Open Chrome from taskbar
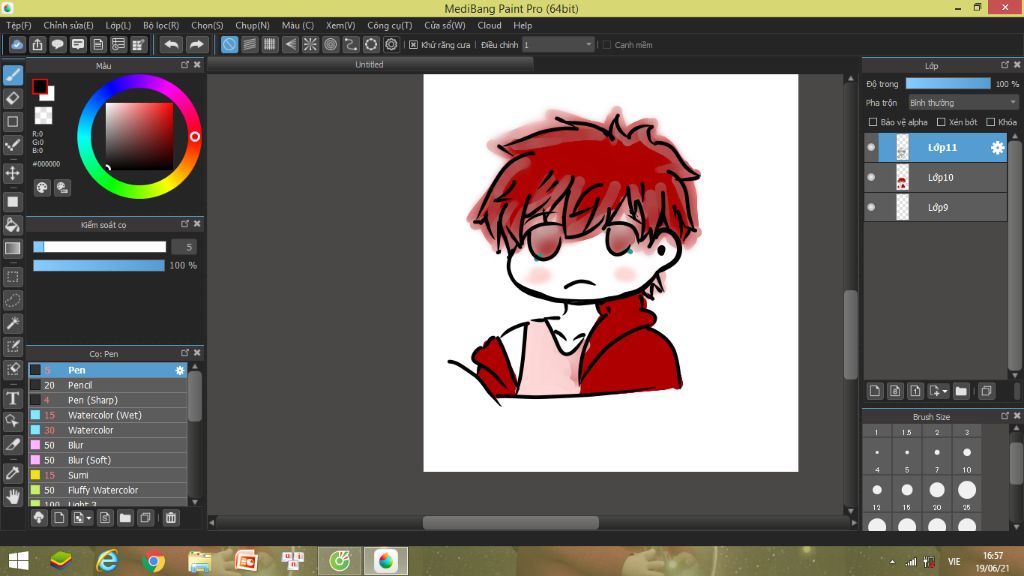The width and height of the screenshot is (1024, 576). pyautogui.click(x=153, y=562)
